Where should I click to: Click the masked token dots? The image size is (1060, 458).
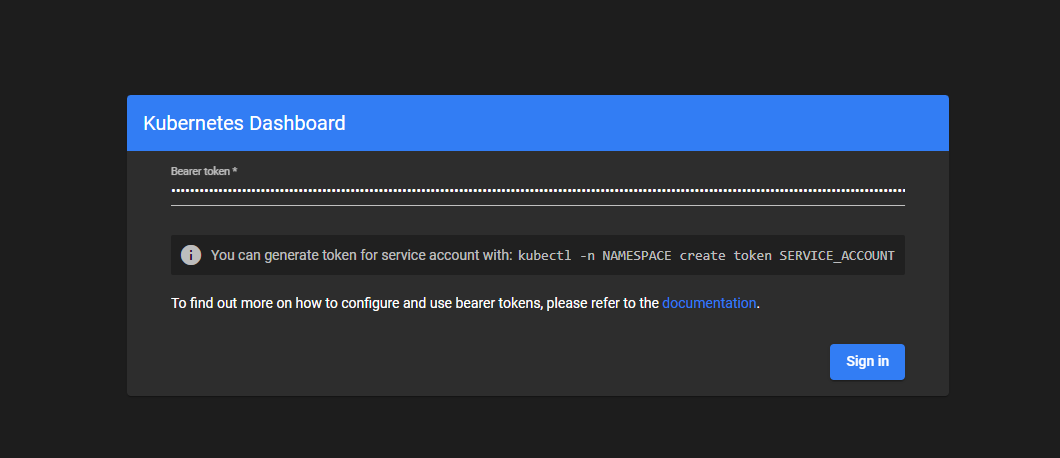(x=400, y=189)
